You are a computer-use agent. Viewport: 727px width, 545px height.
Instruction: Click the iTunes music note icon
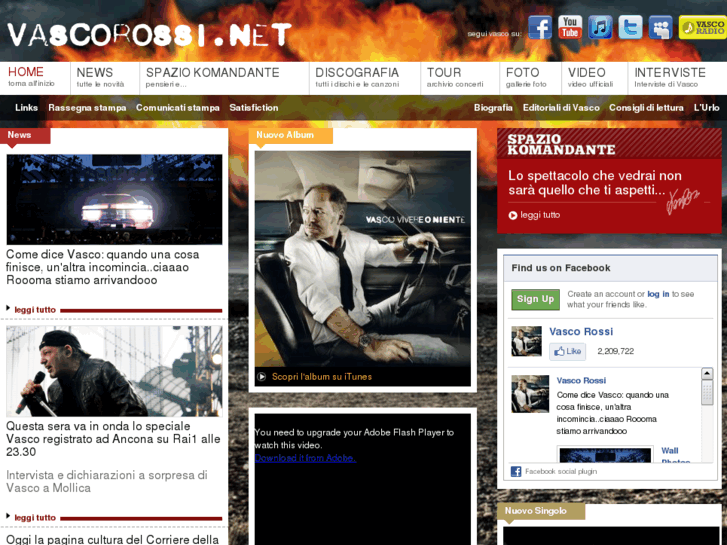click(600, 27)
